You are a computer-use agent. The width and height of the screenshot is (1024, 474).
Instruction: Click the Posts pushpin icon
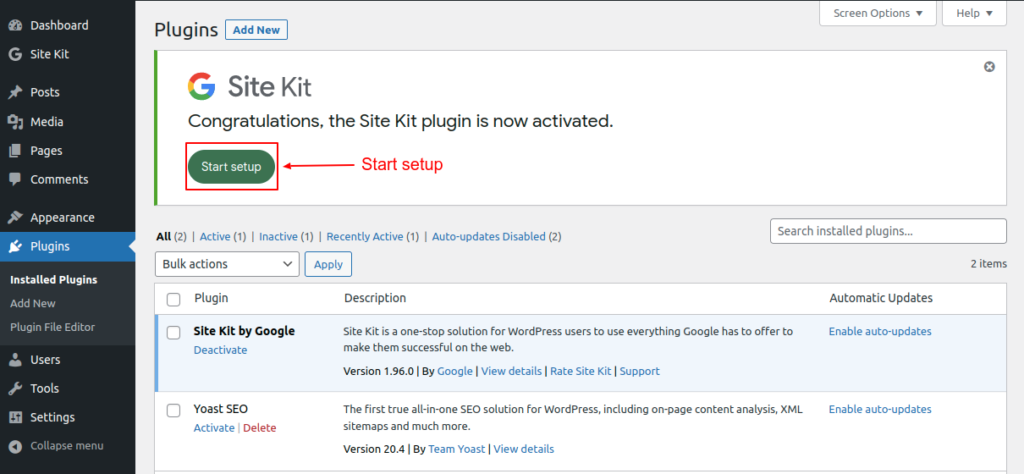pos(15,93)
